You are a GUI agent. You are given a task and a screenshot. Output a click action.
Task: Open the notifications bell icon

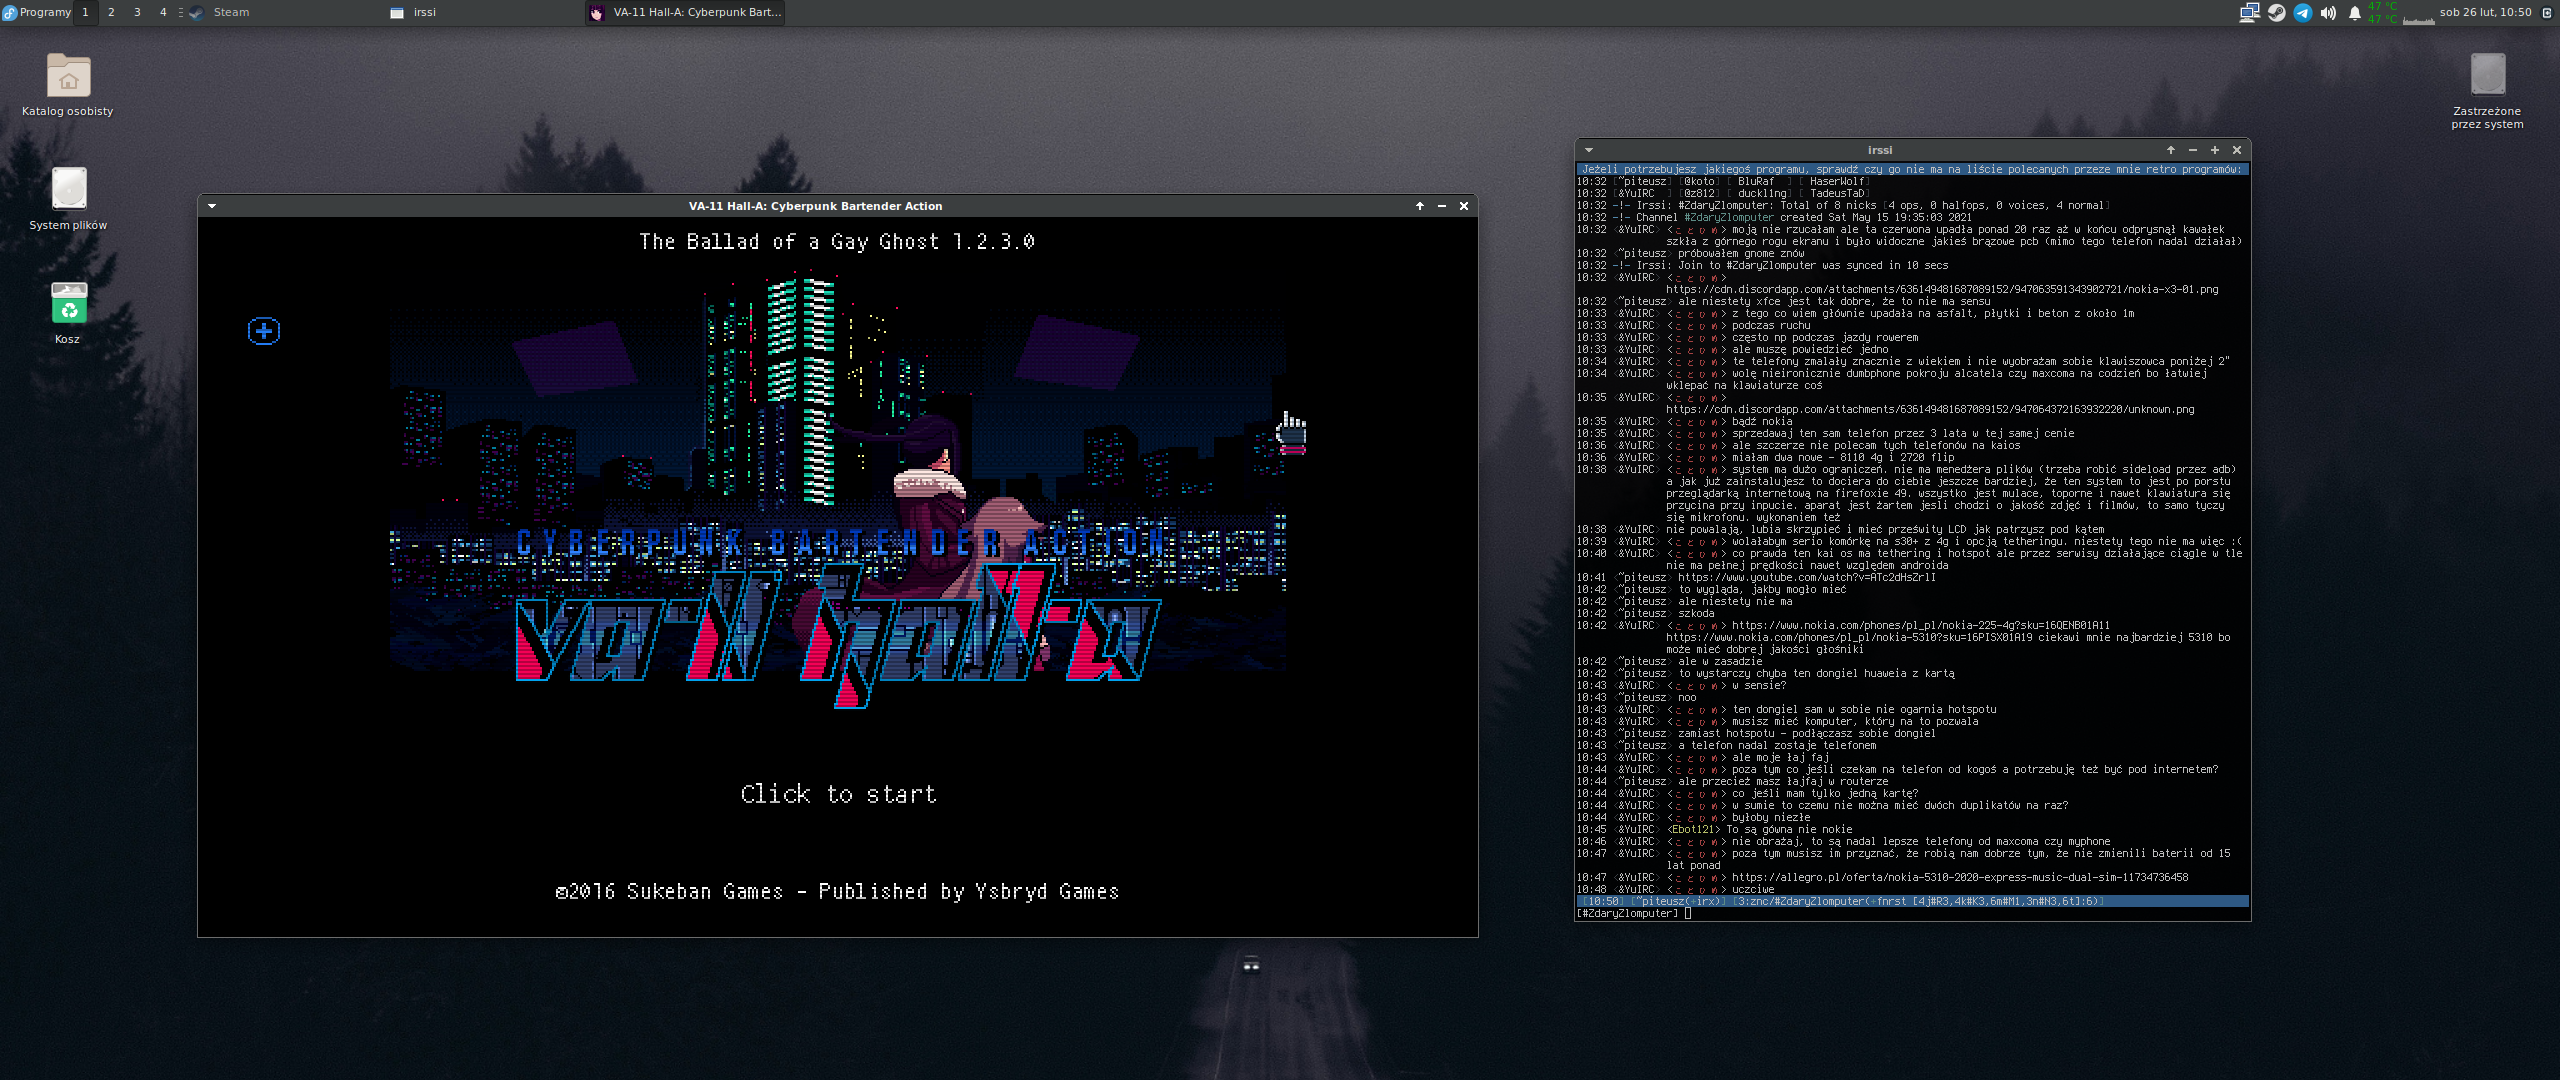pos(2354,12)
